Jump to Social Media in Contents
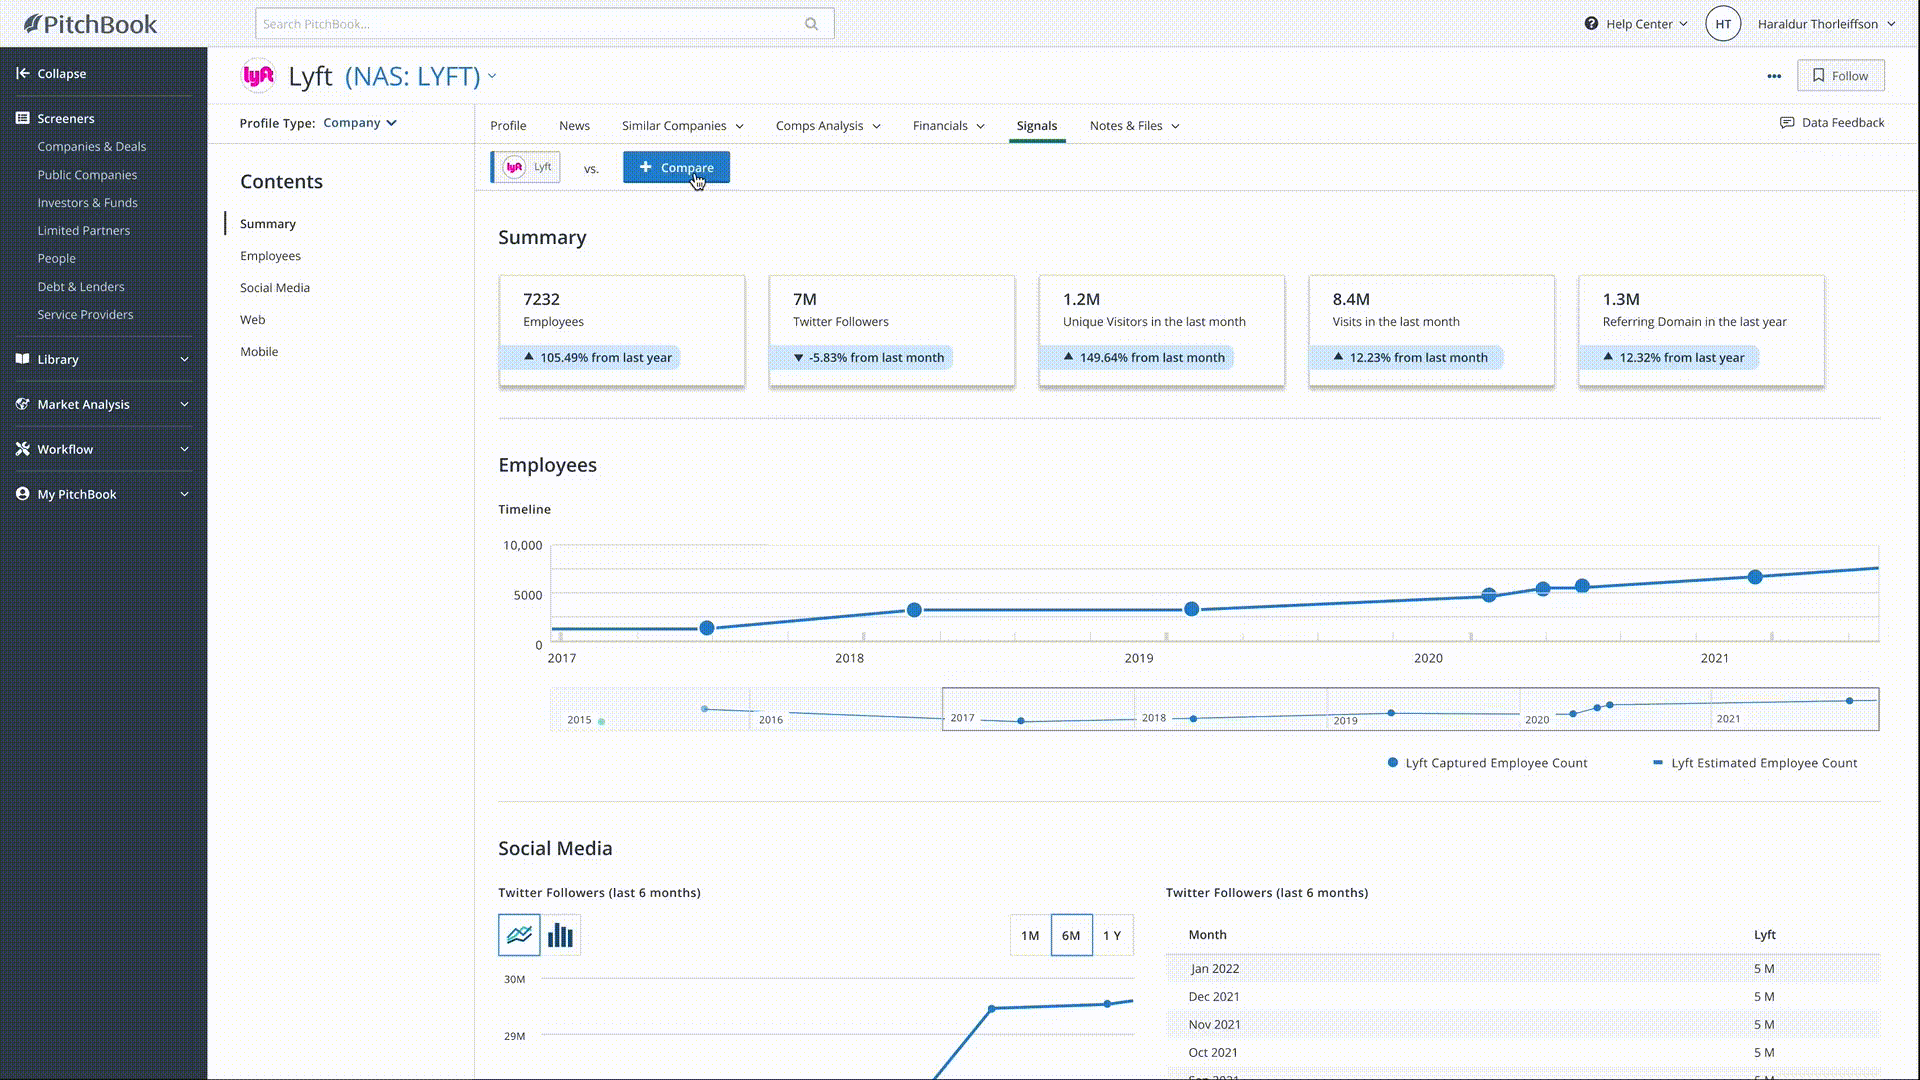Screen dimensions: 1920x1080 coord(275,288)
